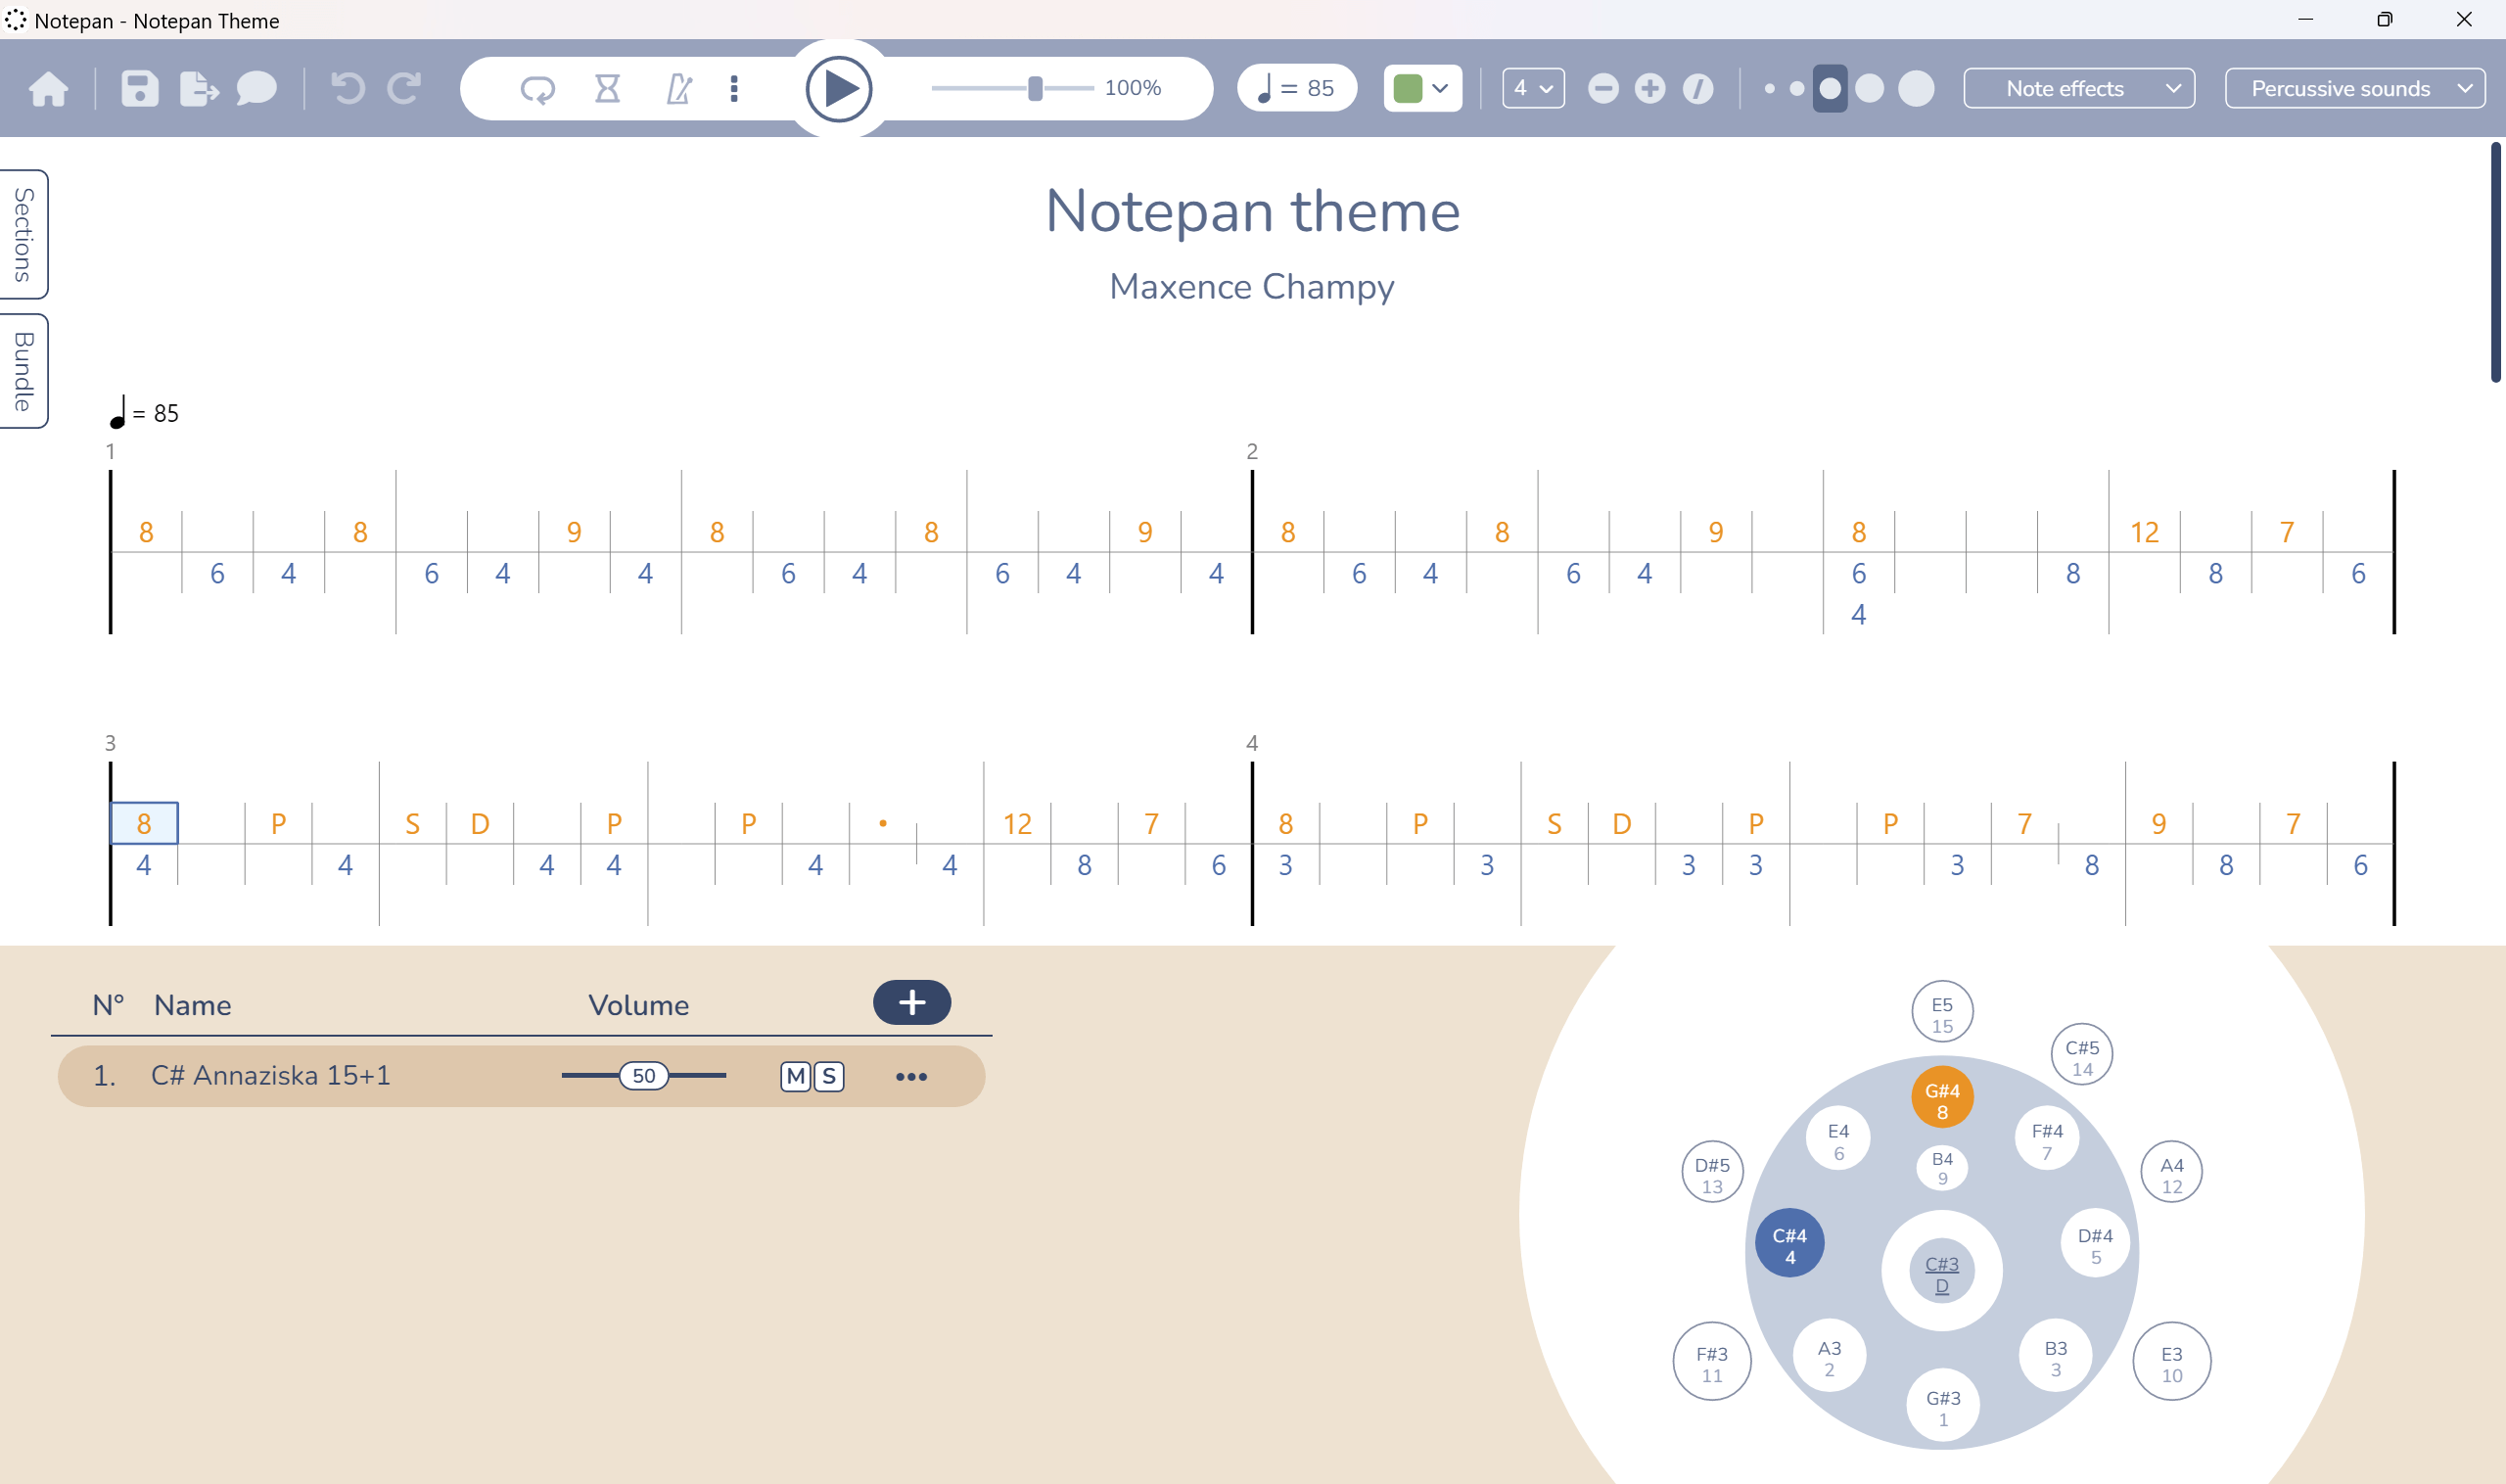
Task: Select the smallest note-size dot
Action: (x=1770, y=89)
